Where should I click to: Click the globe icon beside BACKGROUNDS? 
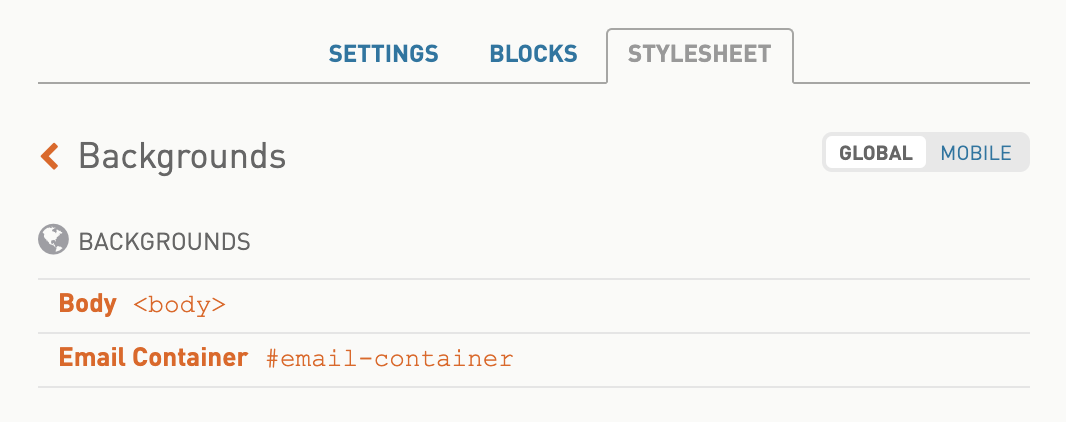click(x=53, y=240)
